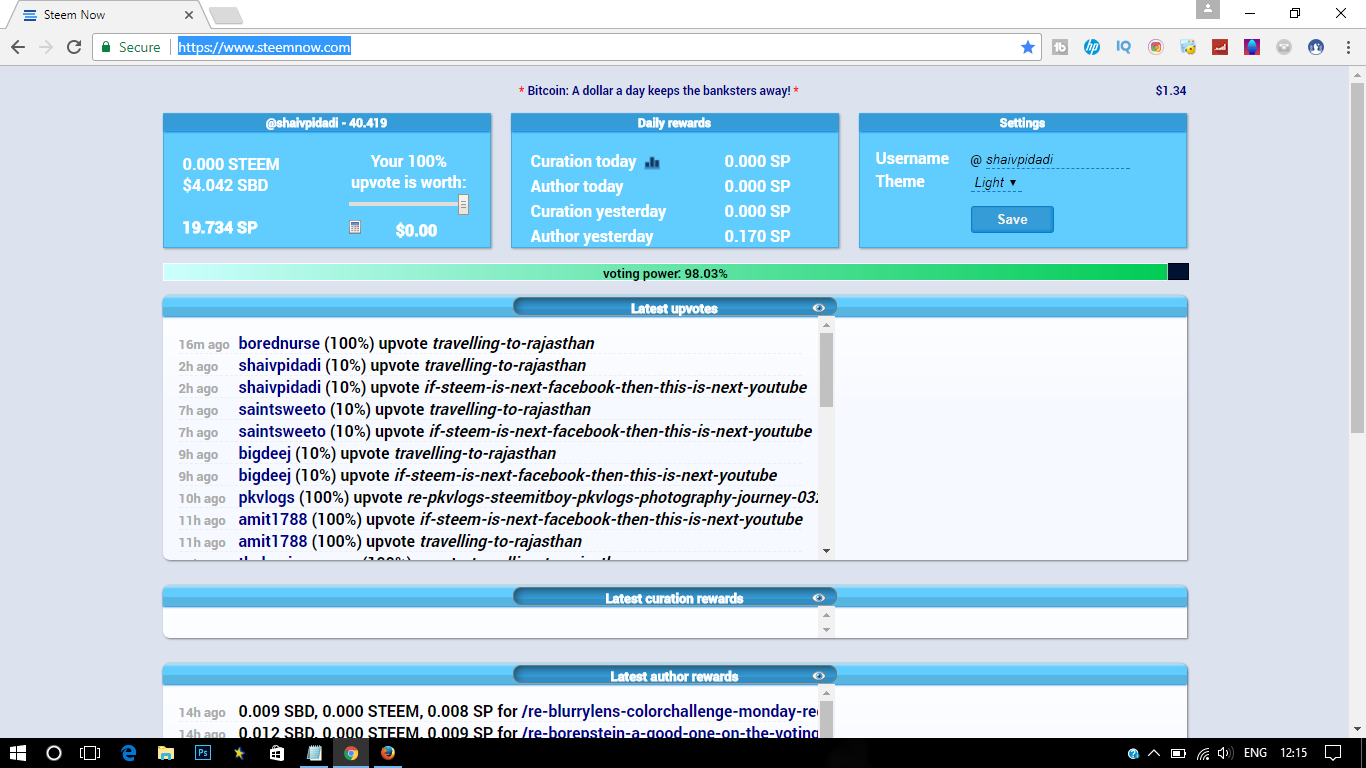Click the travelling-to-rajasthan post by borednurse

coord(513,343)
